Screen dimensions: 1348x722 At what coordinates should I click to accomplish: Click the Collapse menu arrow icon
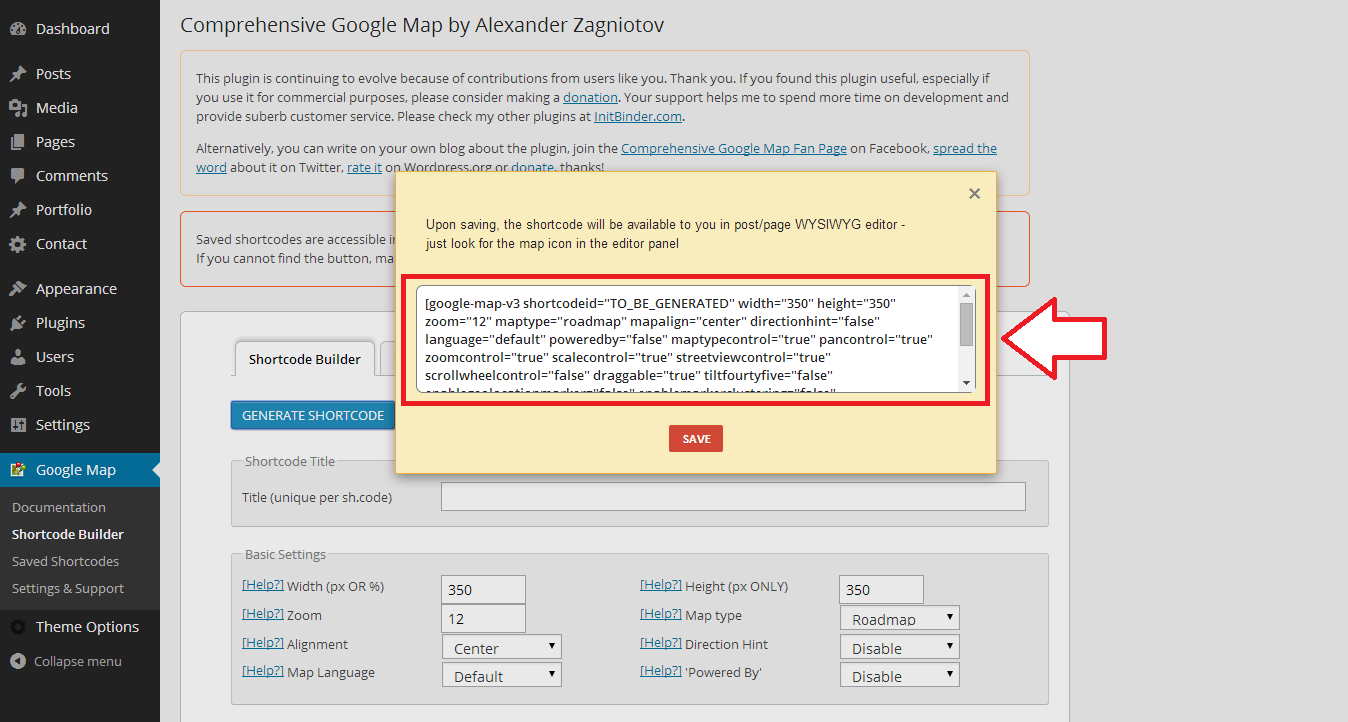[18, 661]
